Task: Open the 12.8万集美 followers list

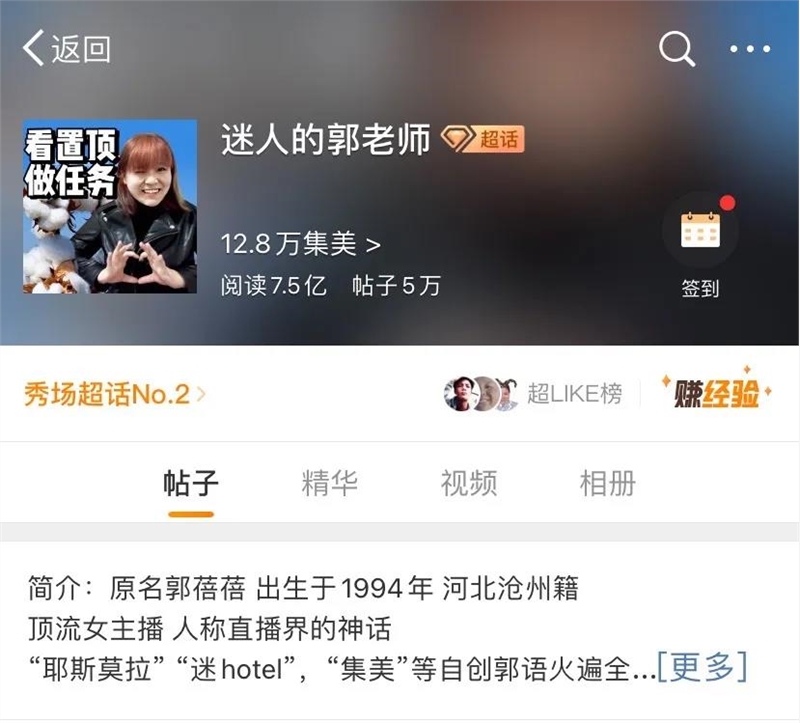Action: pos(301,244)
